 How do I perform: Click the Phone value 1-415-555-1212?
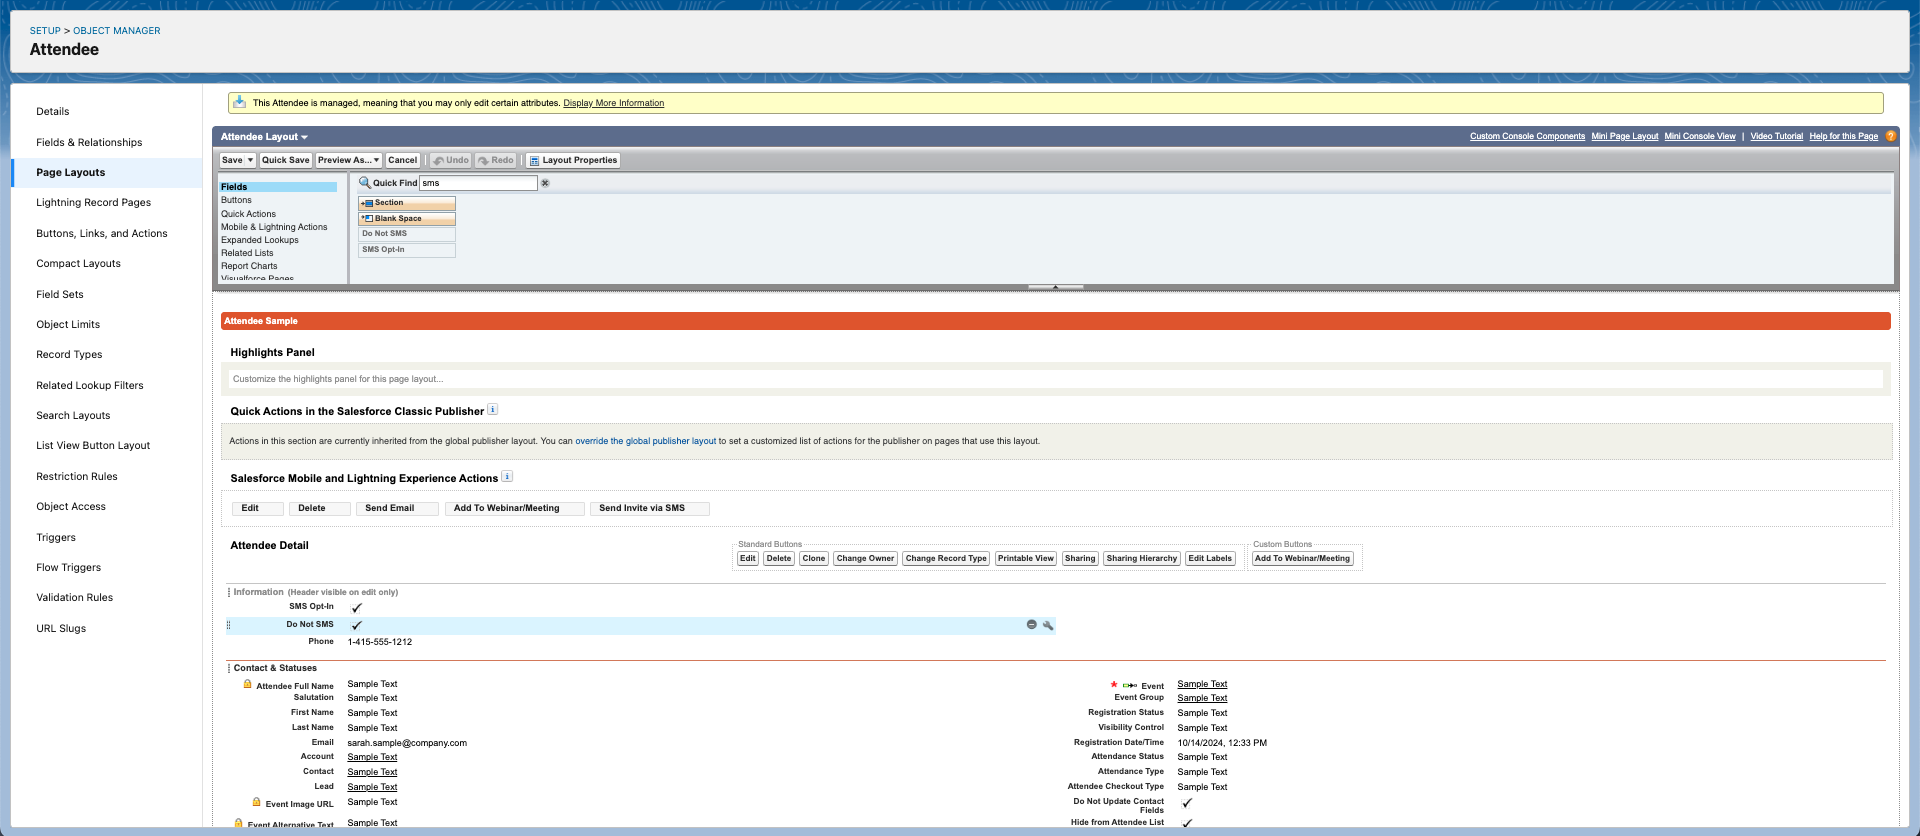(380, 642)
